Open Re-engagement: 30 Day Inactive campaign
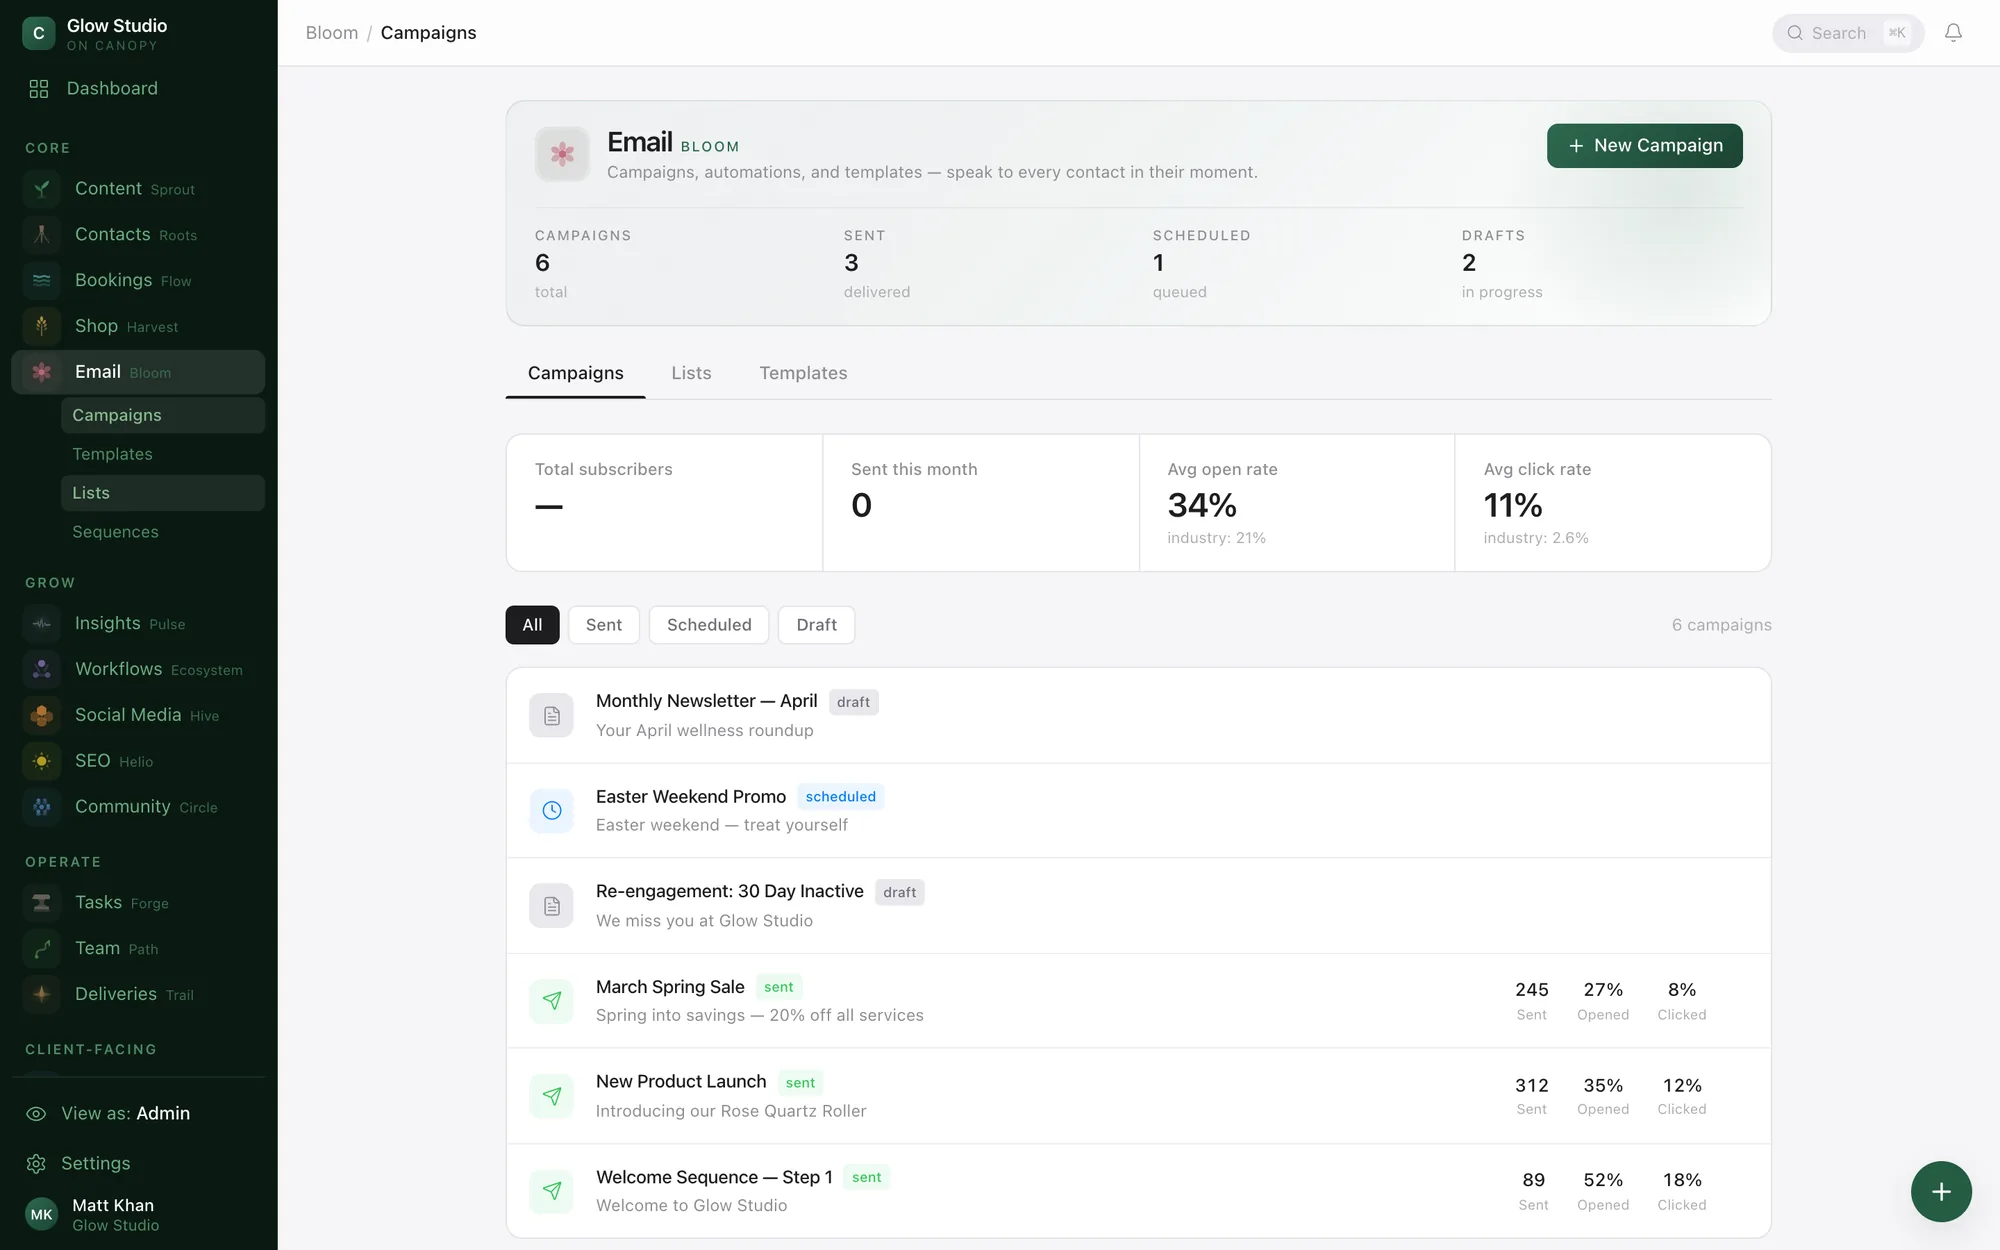The width and height of the screenshot is (2000, 1250). point(1138,906)
